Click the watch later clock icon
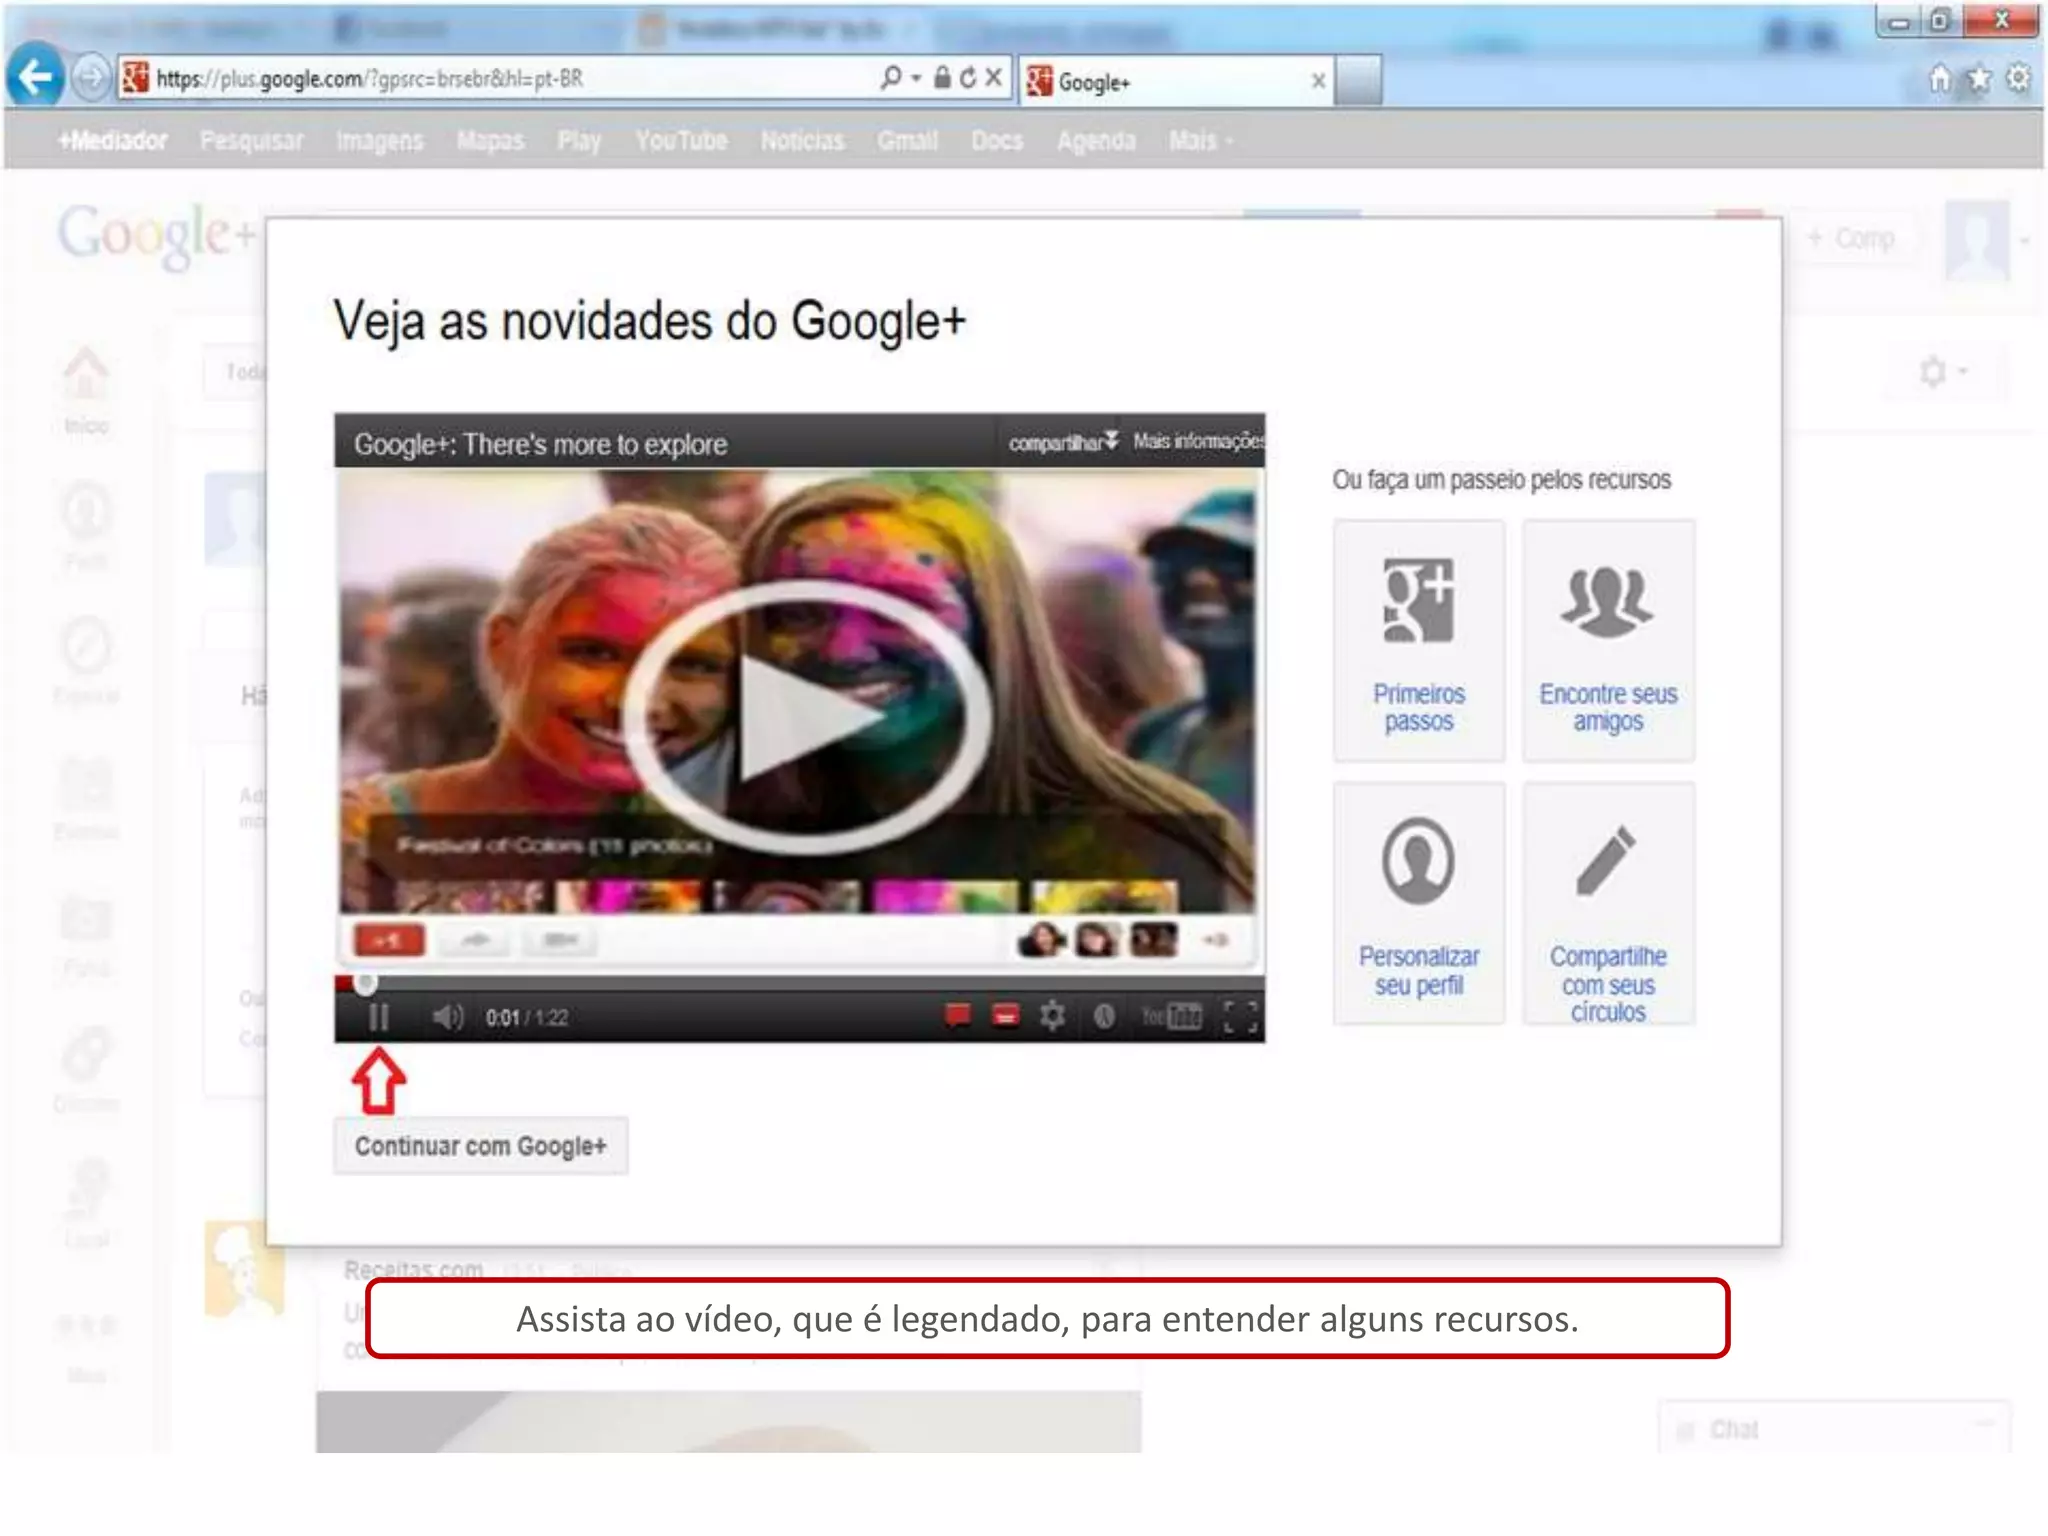This screenshot has height=1536, width=2048. (x=1103, y=1017)
